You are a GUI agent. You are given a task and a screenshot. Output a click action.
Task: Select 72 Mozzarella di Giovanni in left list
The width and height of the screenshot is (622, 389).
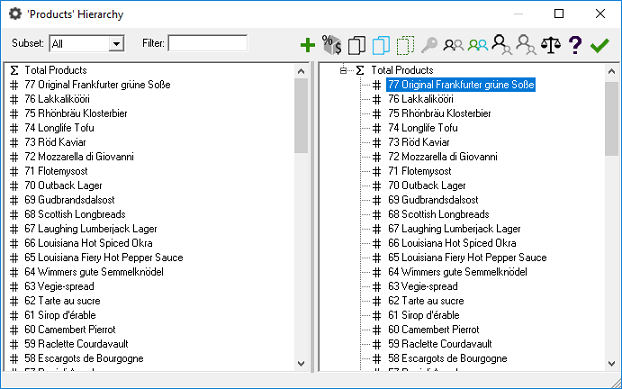(x=79, y=157)
